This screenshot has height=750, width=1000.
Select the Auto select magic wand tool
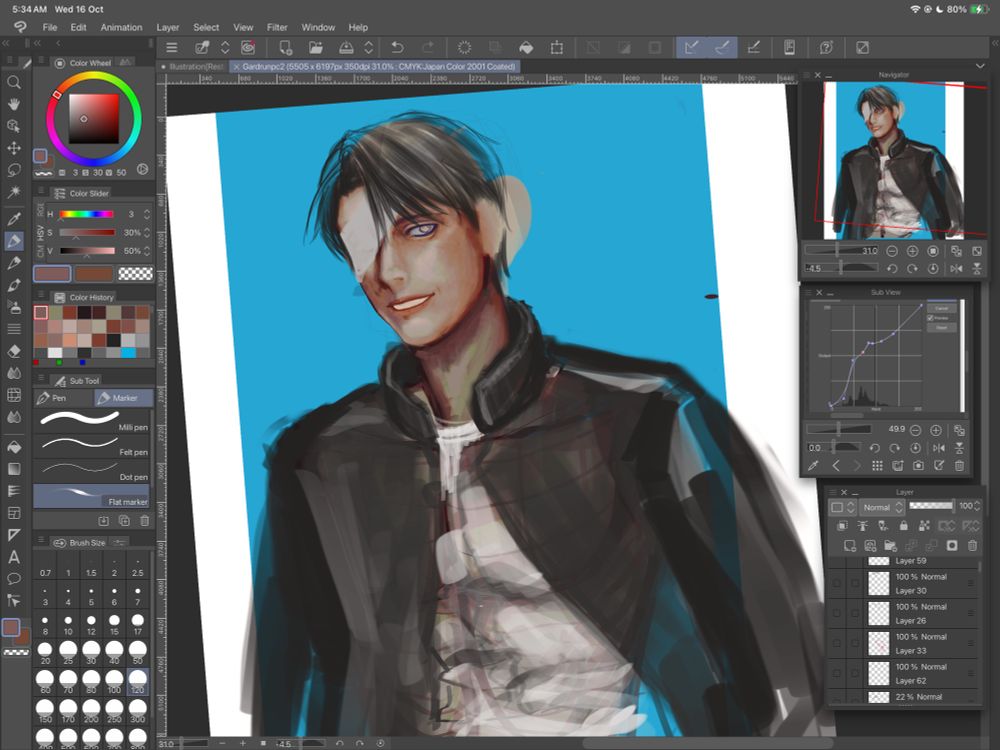(13, 191)
